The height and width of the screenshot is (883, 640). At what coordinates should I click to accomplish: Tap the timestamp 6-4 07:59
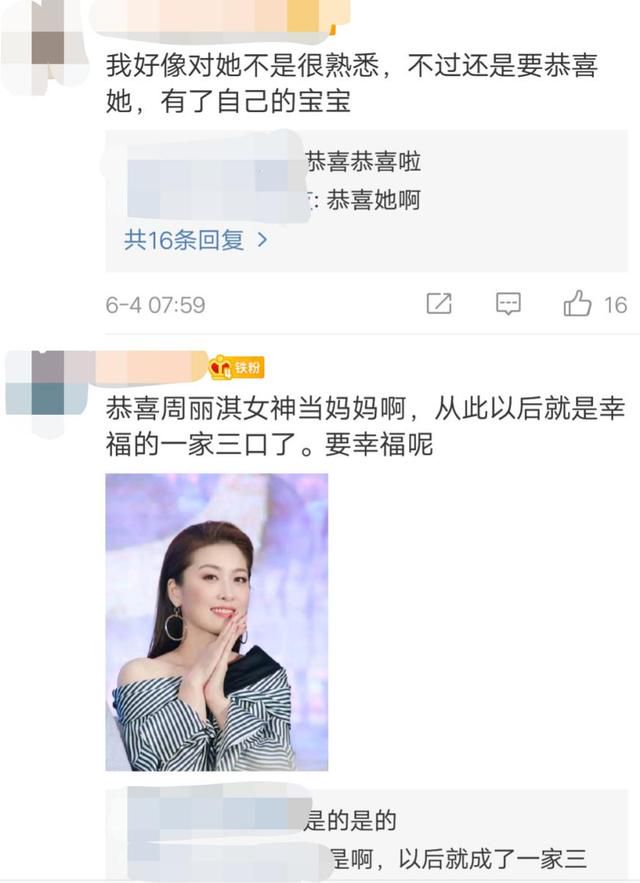[155, 305]
